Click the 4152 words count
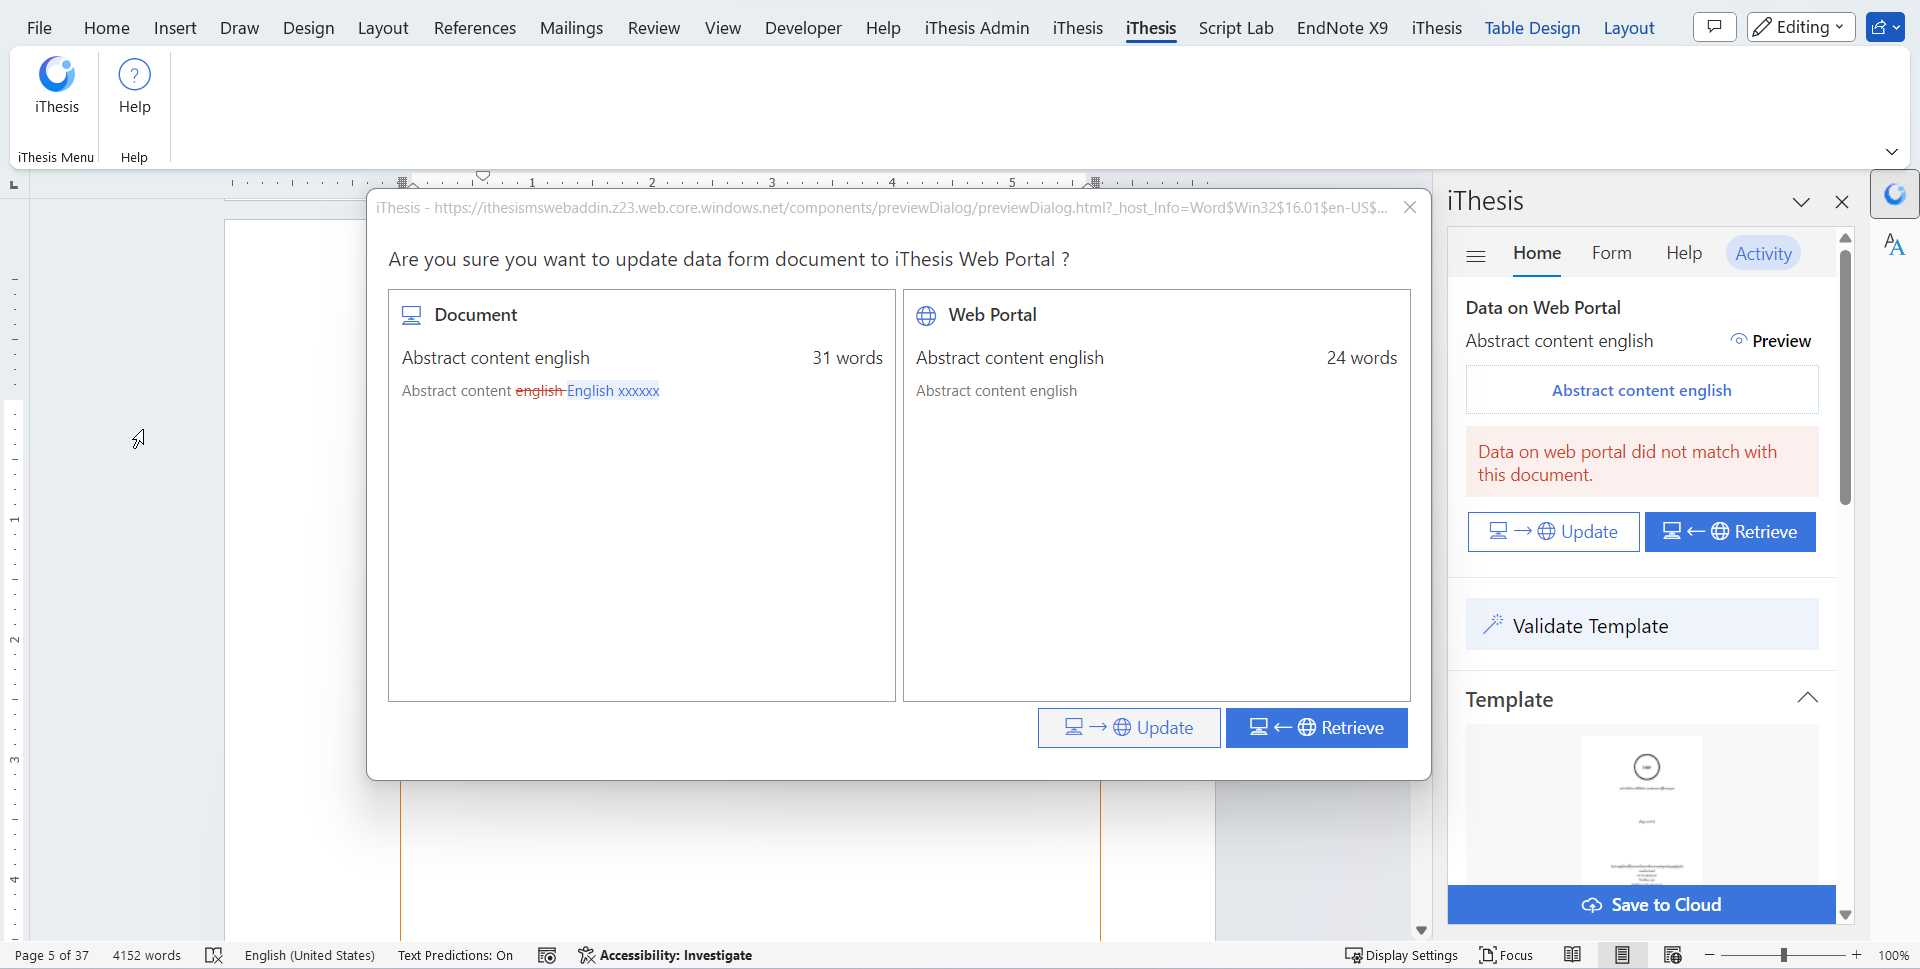 (x=147, y=956)
